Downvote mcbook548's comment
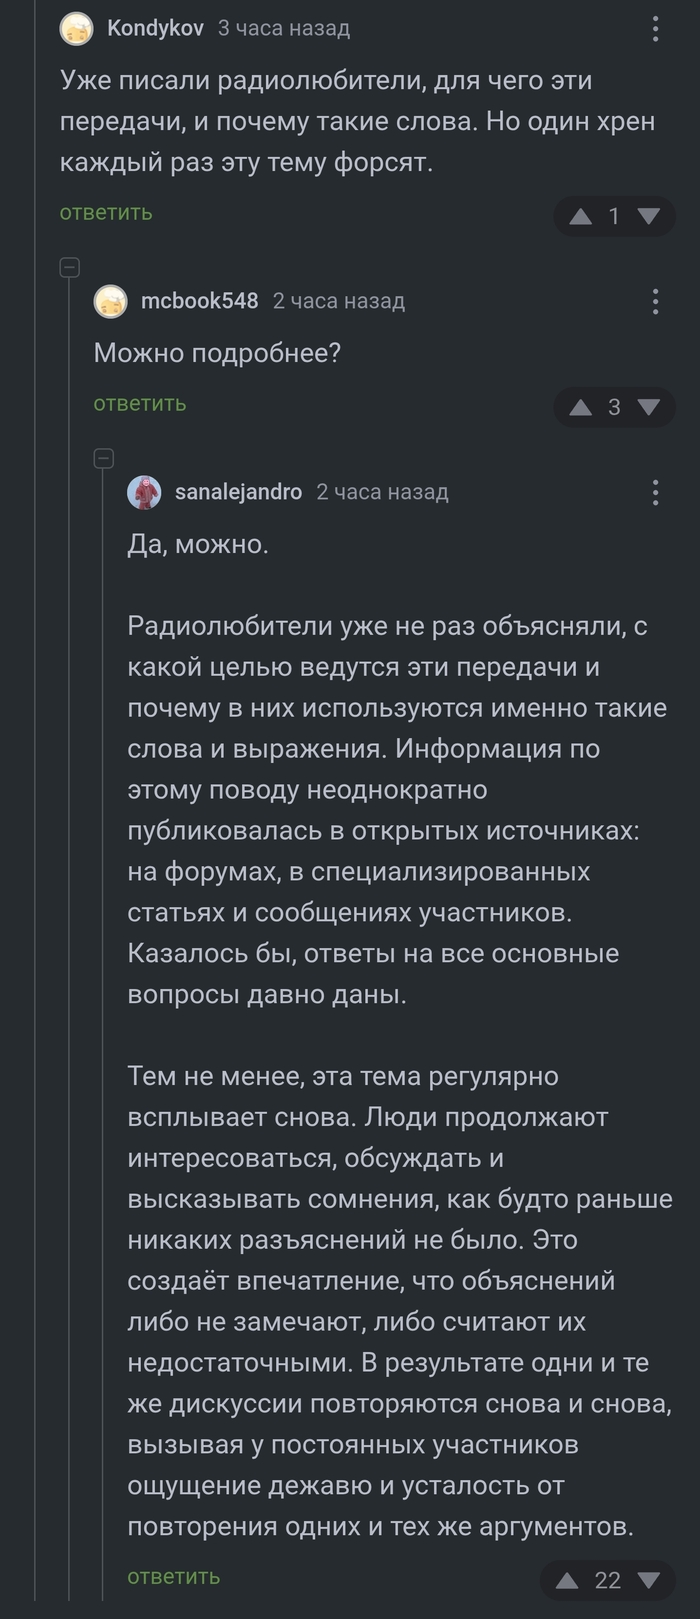 650,406
